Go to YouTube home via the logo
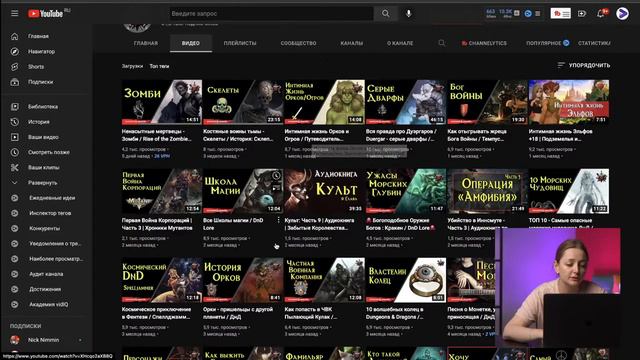 pos(46,13)
